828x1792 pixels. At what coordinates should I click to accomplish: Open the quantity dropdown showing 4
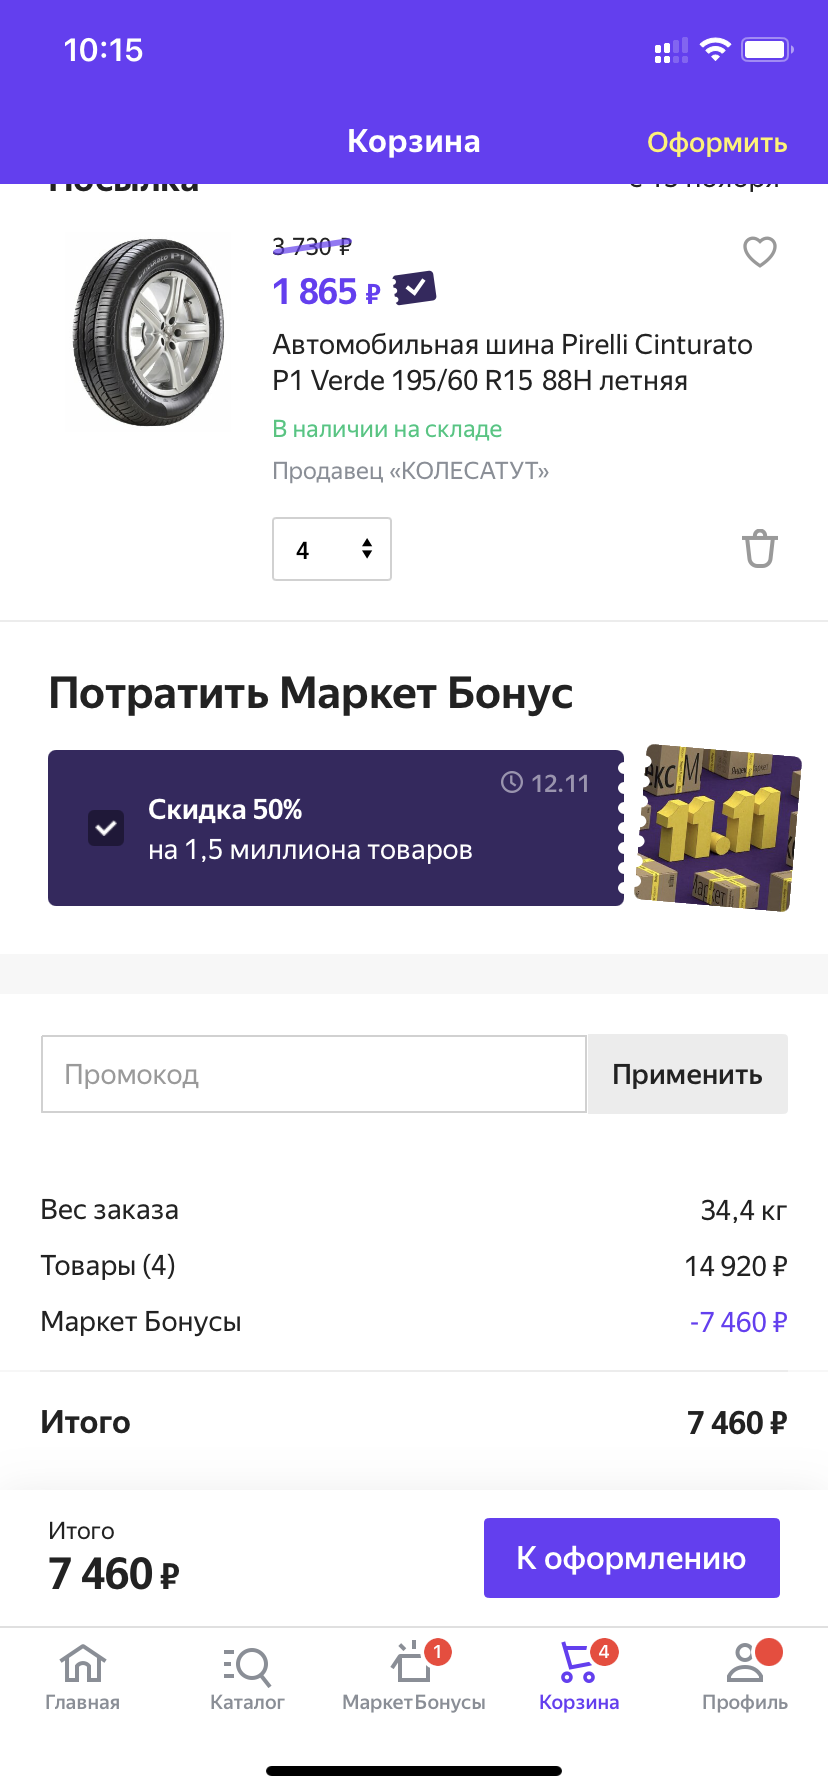click(332, 549)
